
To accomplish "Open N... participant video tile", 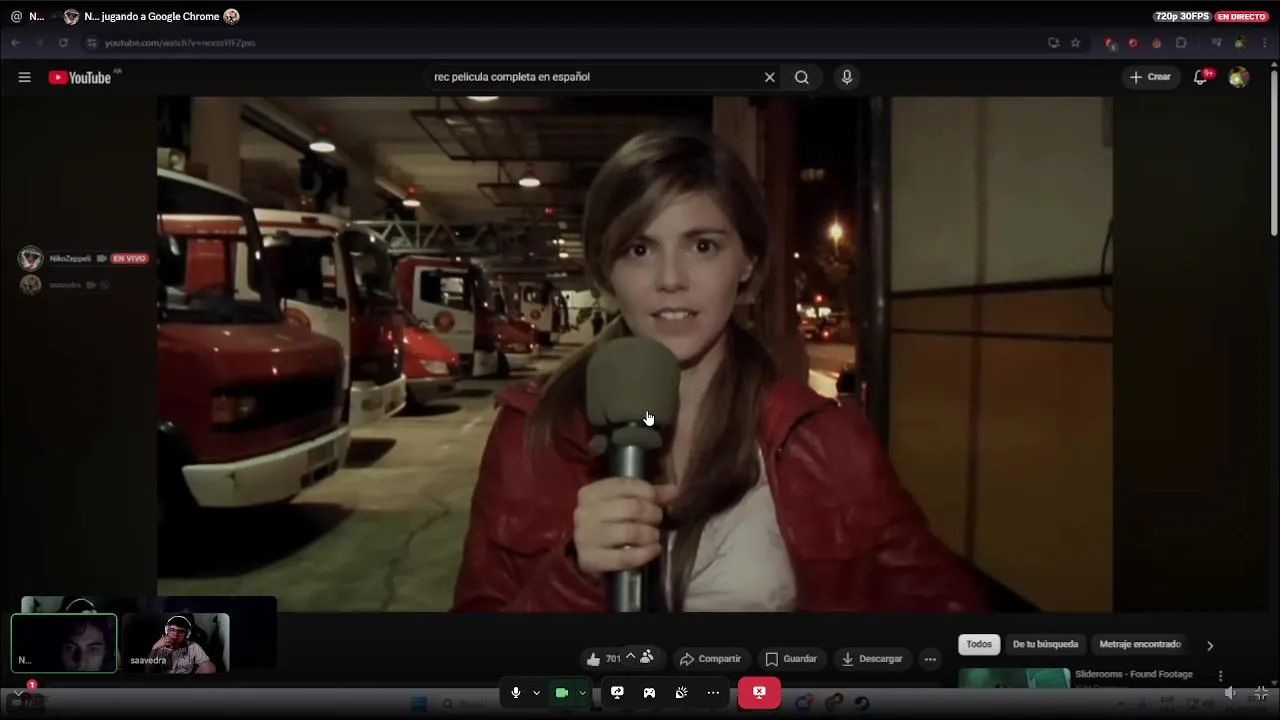I will pos(64,642).
